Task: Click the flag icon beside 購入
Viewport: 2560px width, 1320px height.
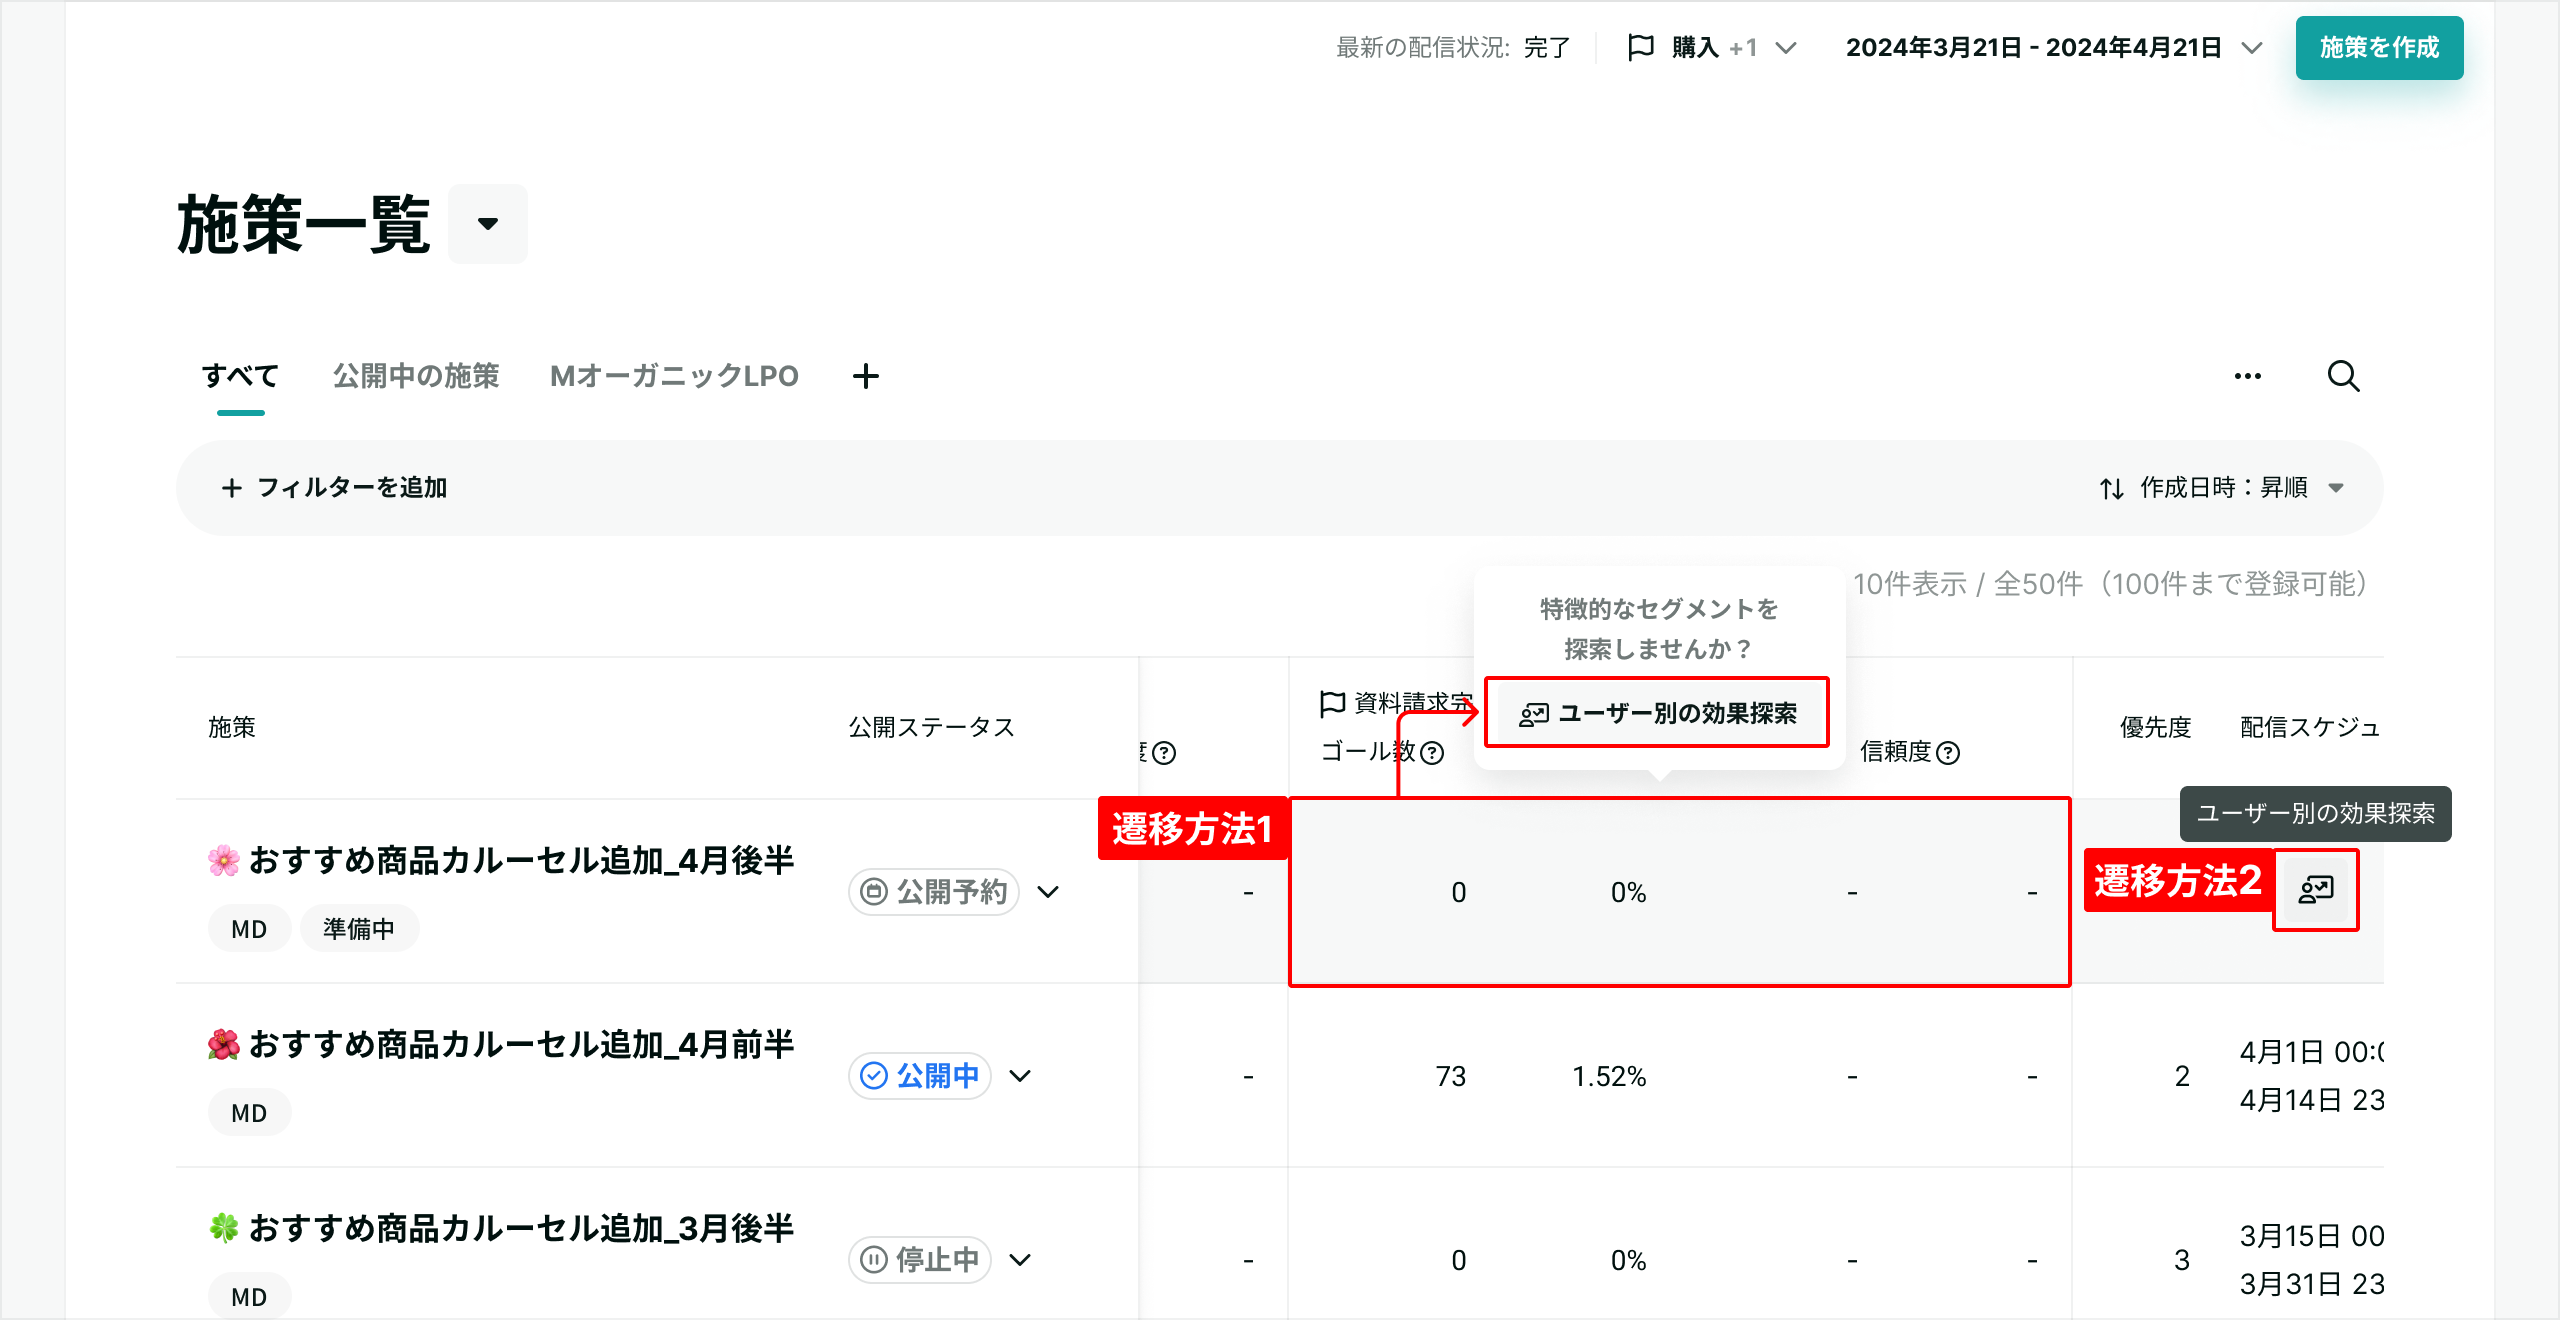Action: (1641, 47)
